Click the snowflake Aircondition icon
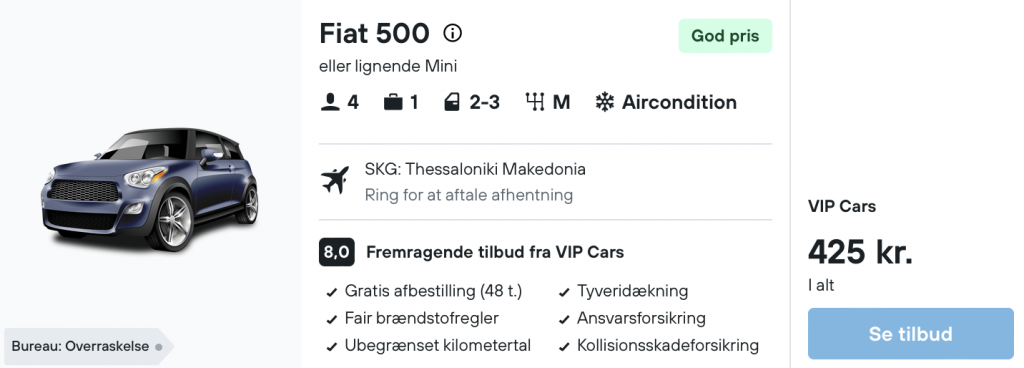The width and height of the screenshot is (1024, 368). point(605,102)
